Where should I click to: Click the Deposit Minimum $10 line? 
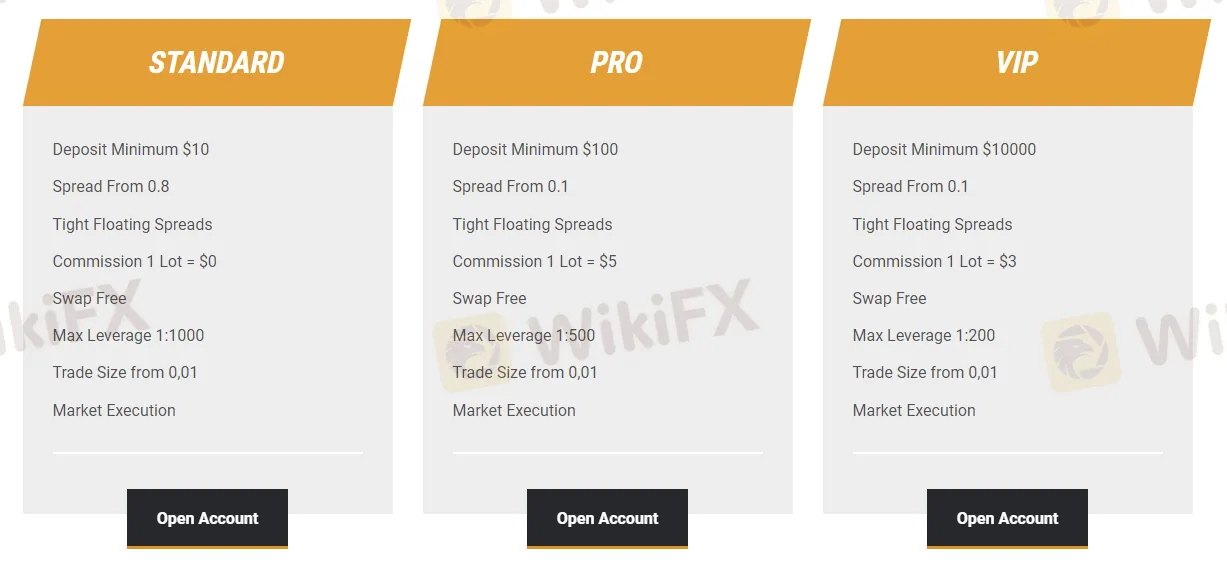point(131,149)
